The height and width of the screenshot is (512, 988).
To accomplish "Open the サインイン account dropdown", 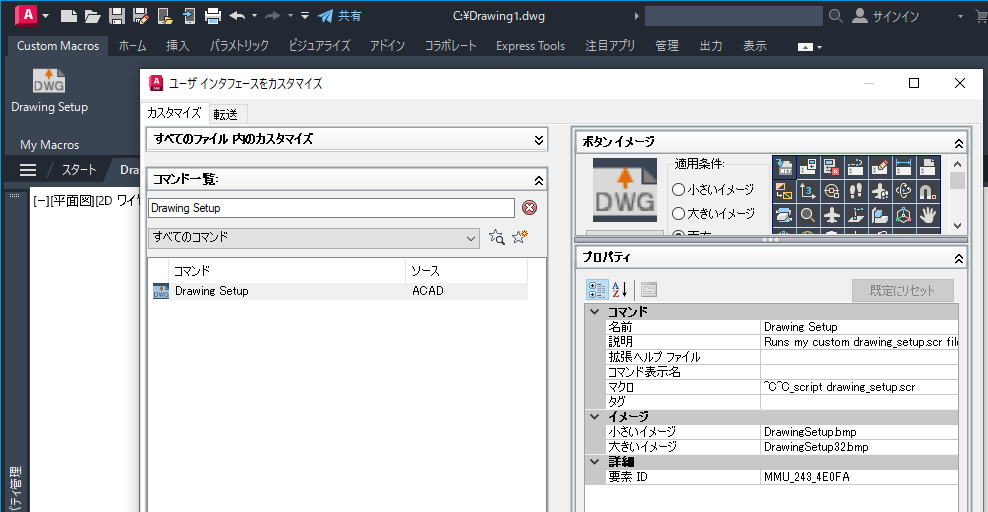I will point(960,16).
